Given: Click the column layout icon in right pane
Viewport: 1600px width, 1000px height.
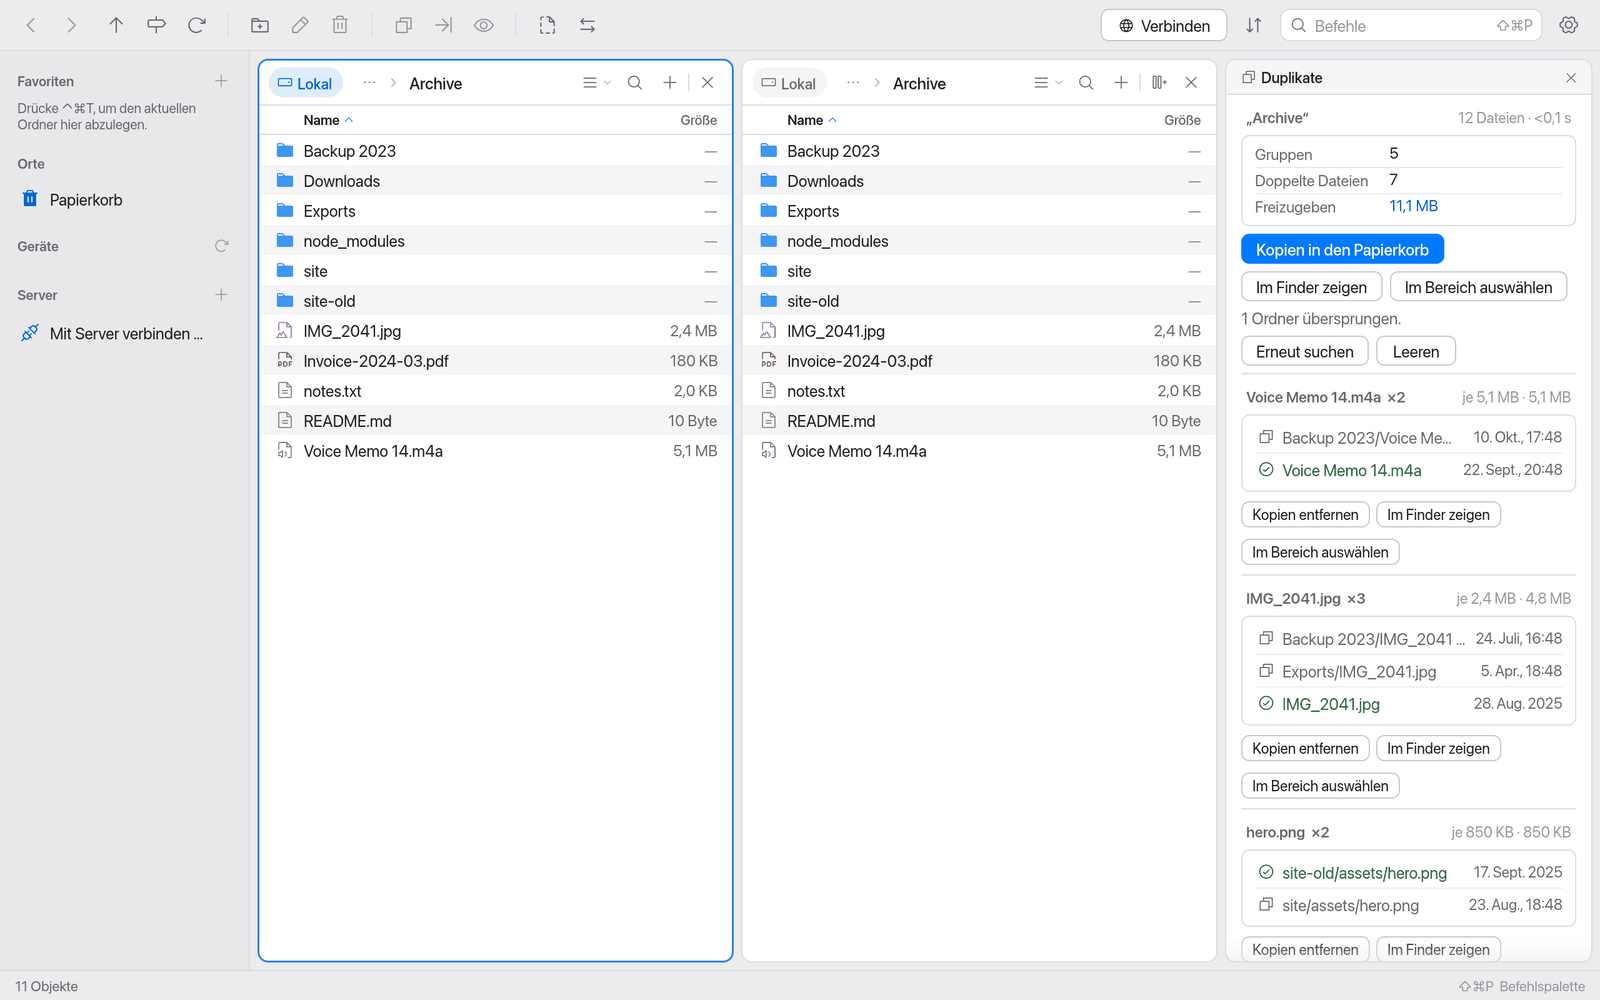Looking at the screenshot, I should tap(1159, 83).
